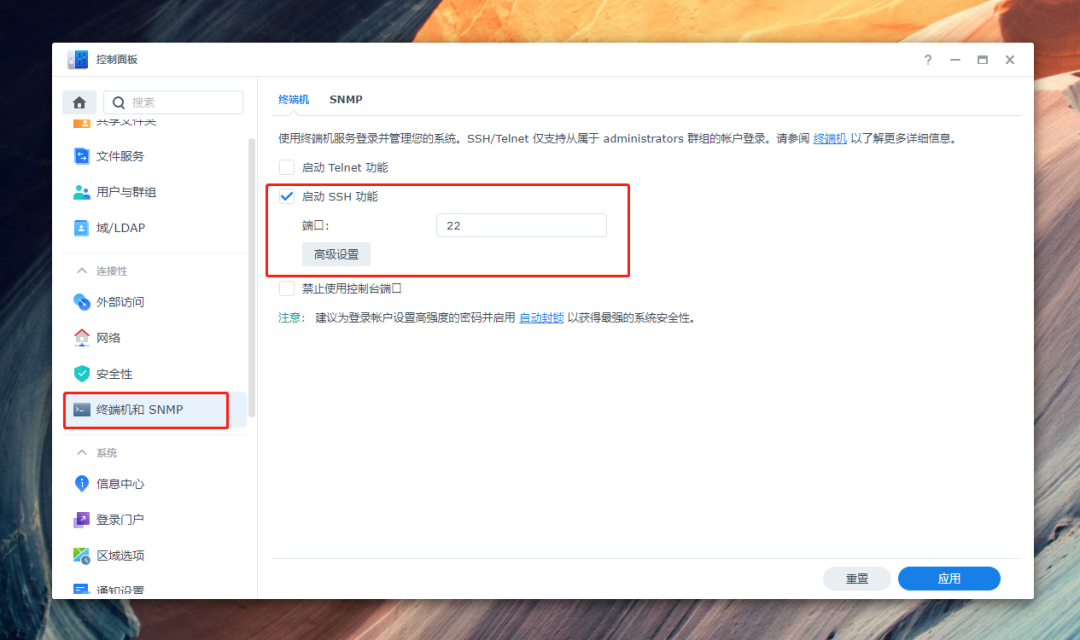Open 用户与群组 settings
The image size is (1080, 640).
(154, 192)
